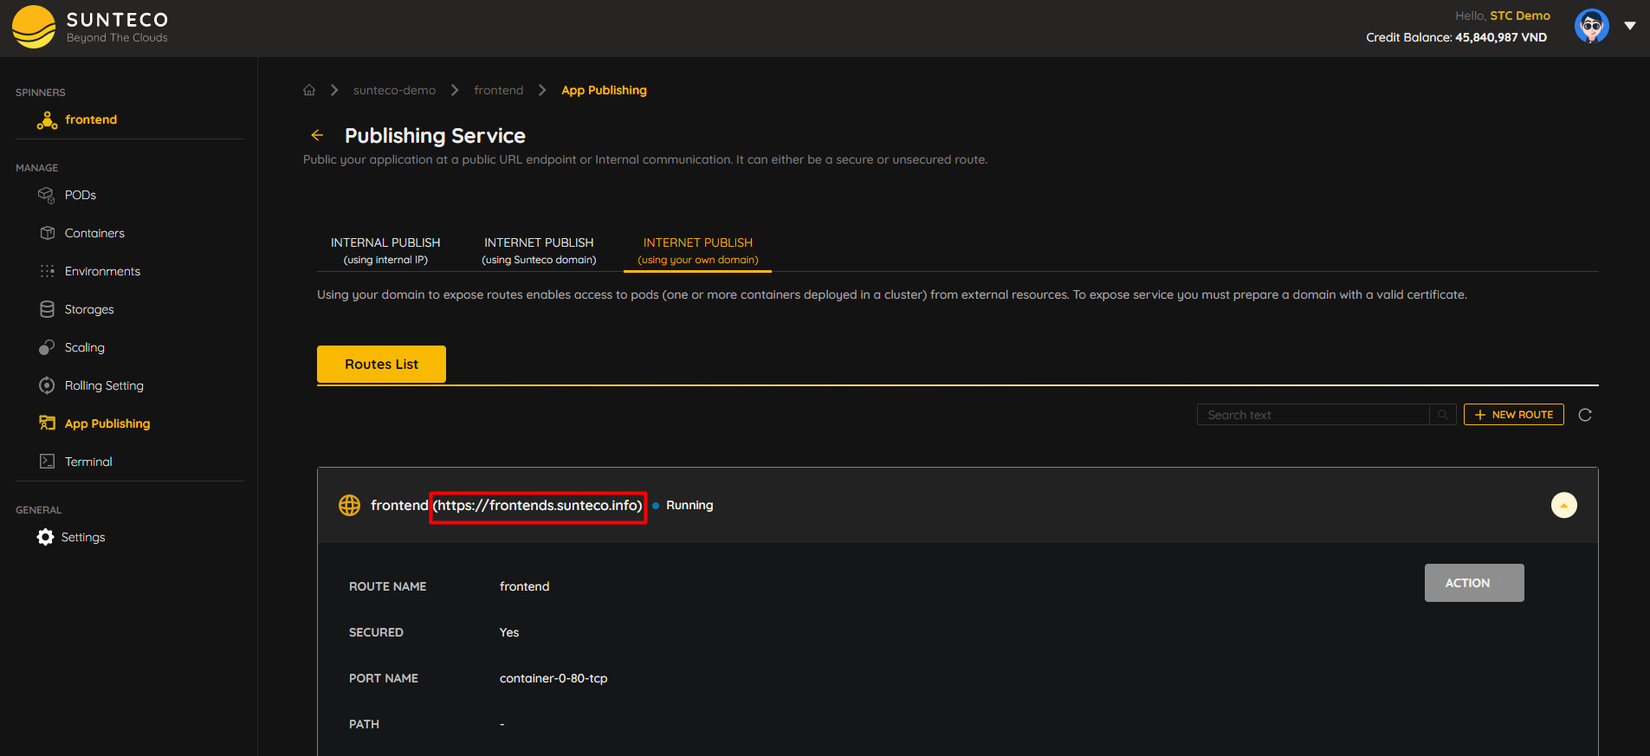The image size is (1650, 756).
Task: Click the Search text input field
Action: pyautogui.click(x=1313, y=415)
